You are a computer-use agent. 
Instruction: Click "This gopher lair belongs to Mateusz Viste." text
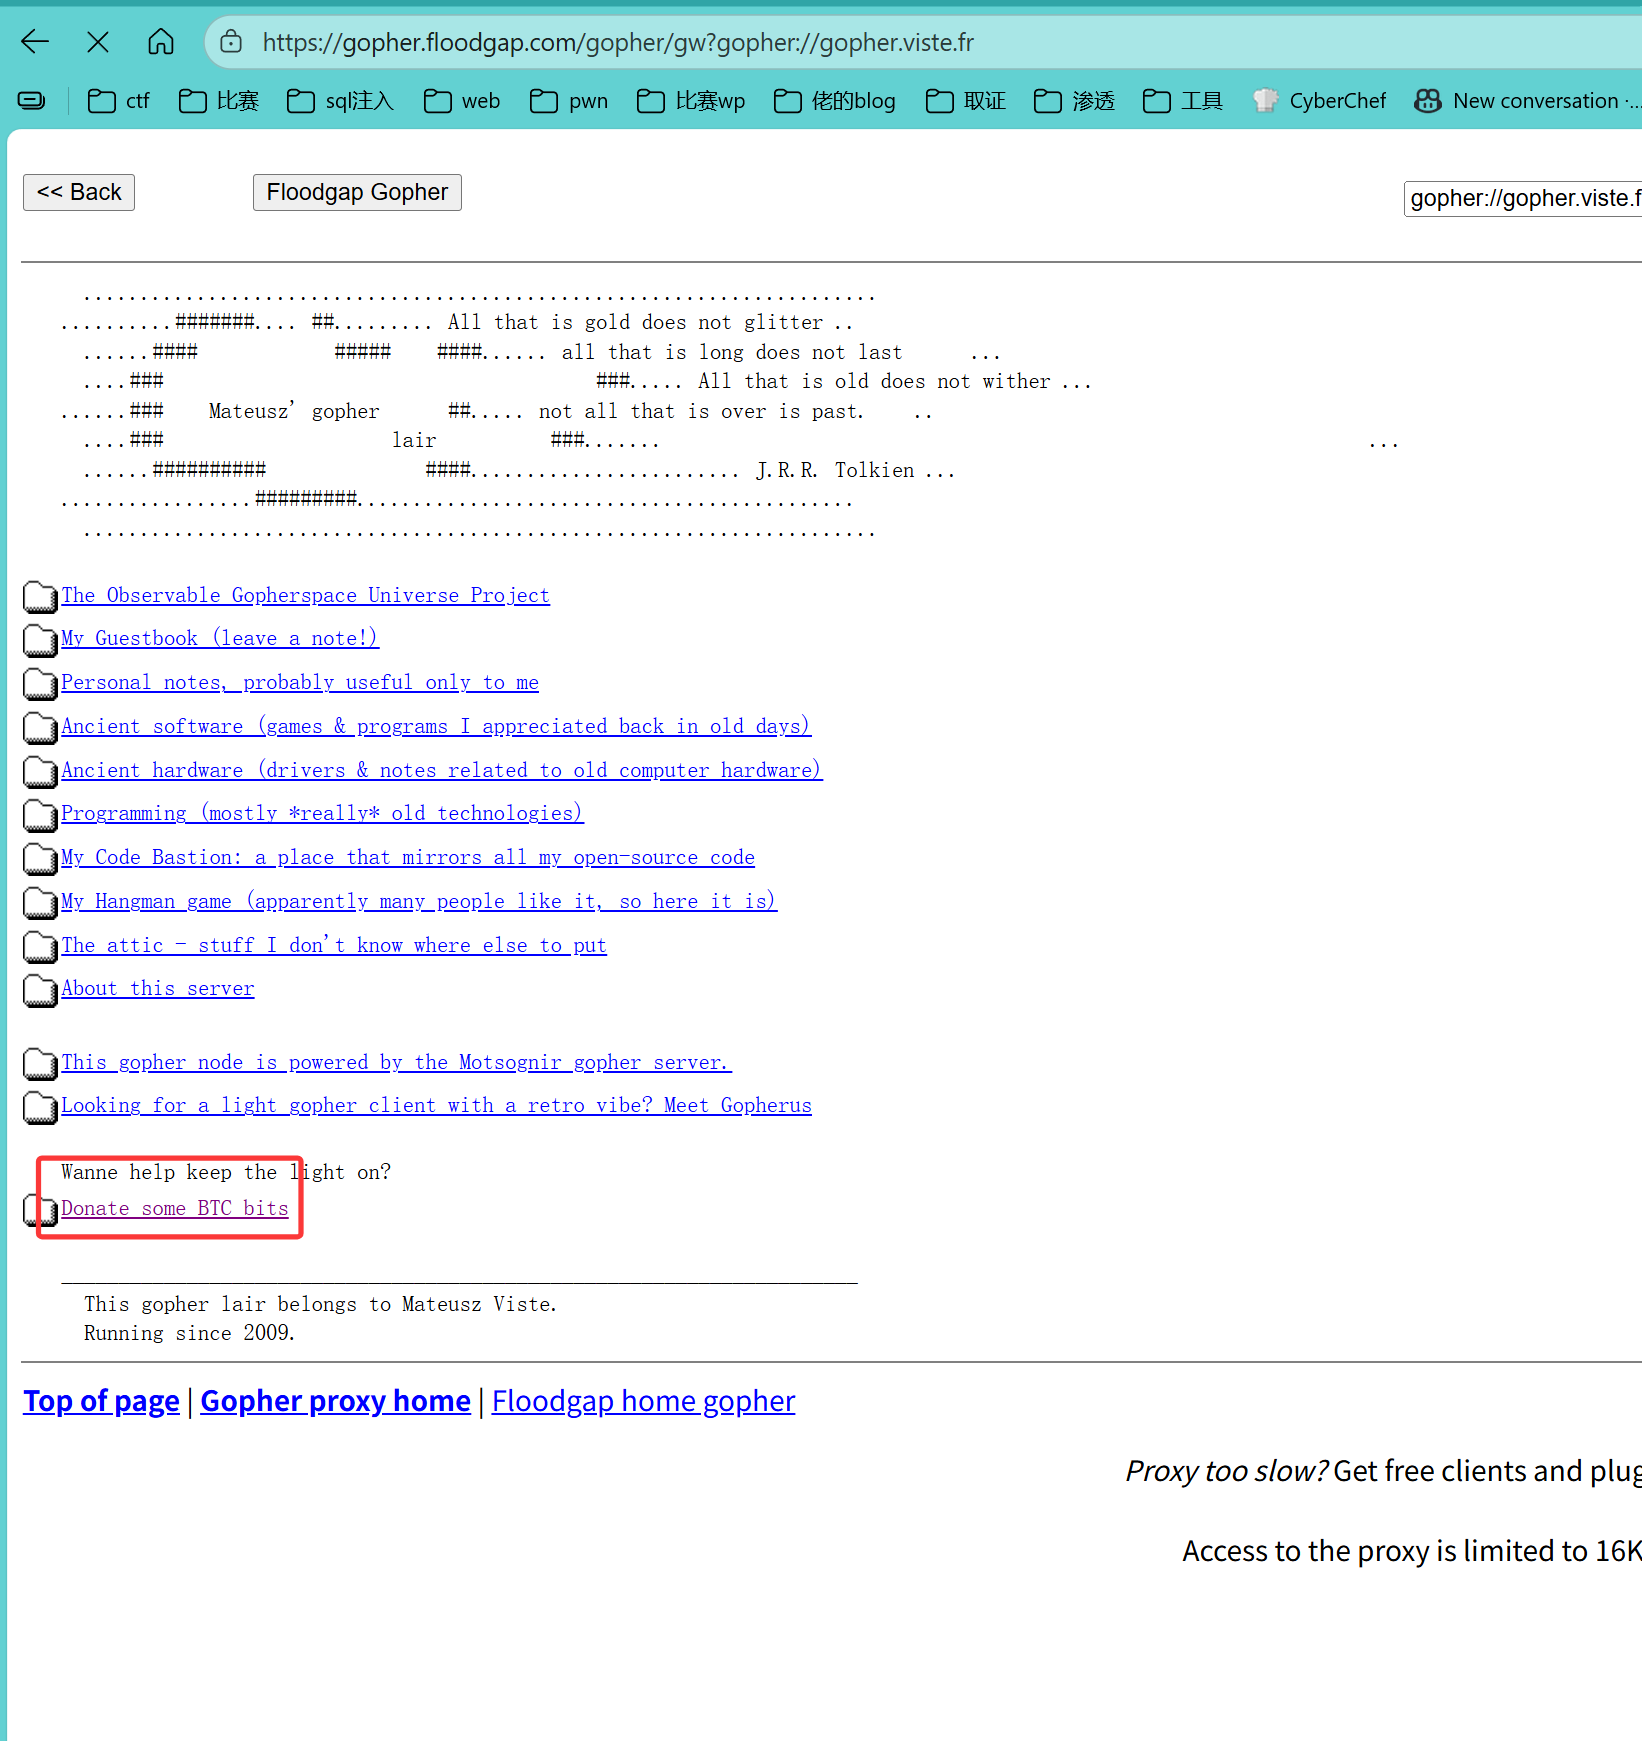(321, 1304)
